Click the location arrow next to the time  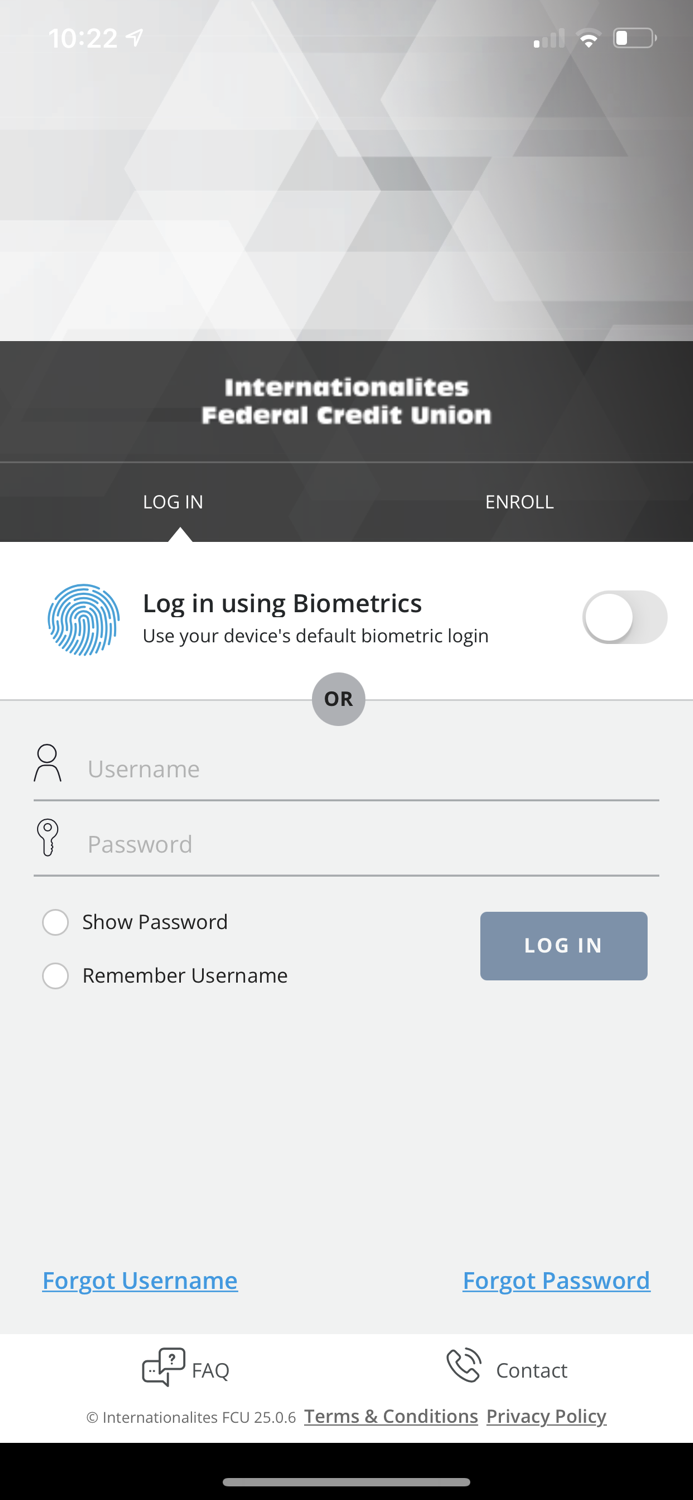coord(133,36)
